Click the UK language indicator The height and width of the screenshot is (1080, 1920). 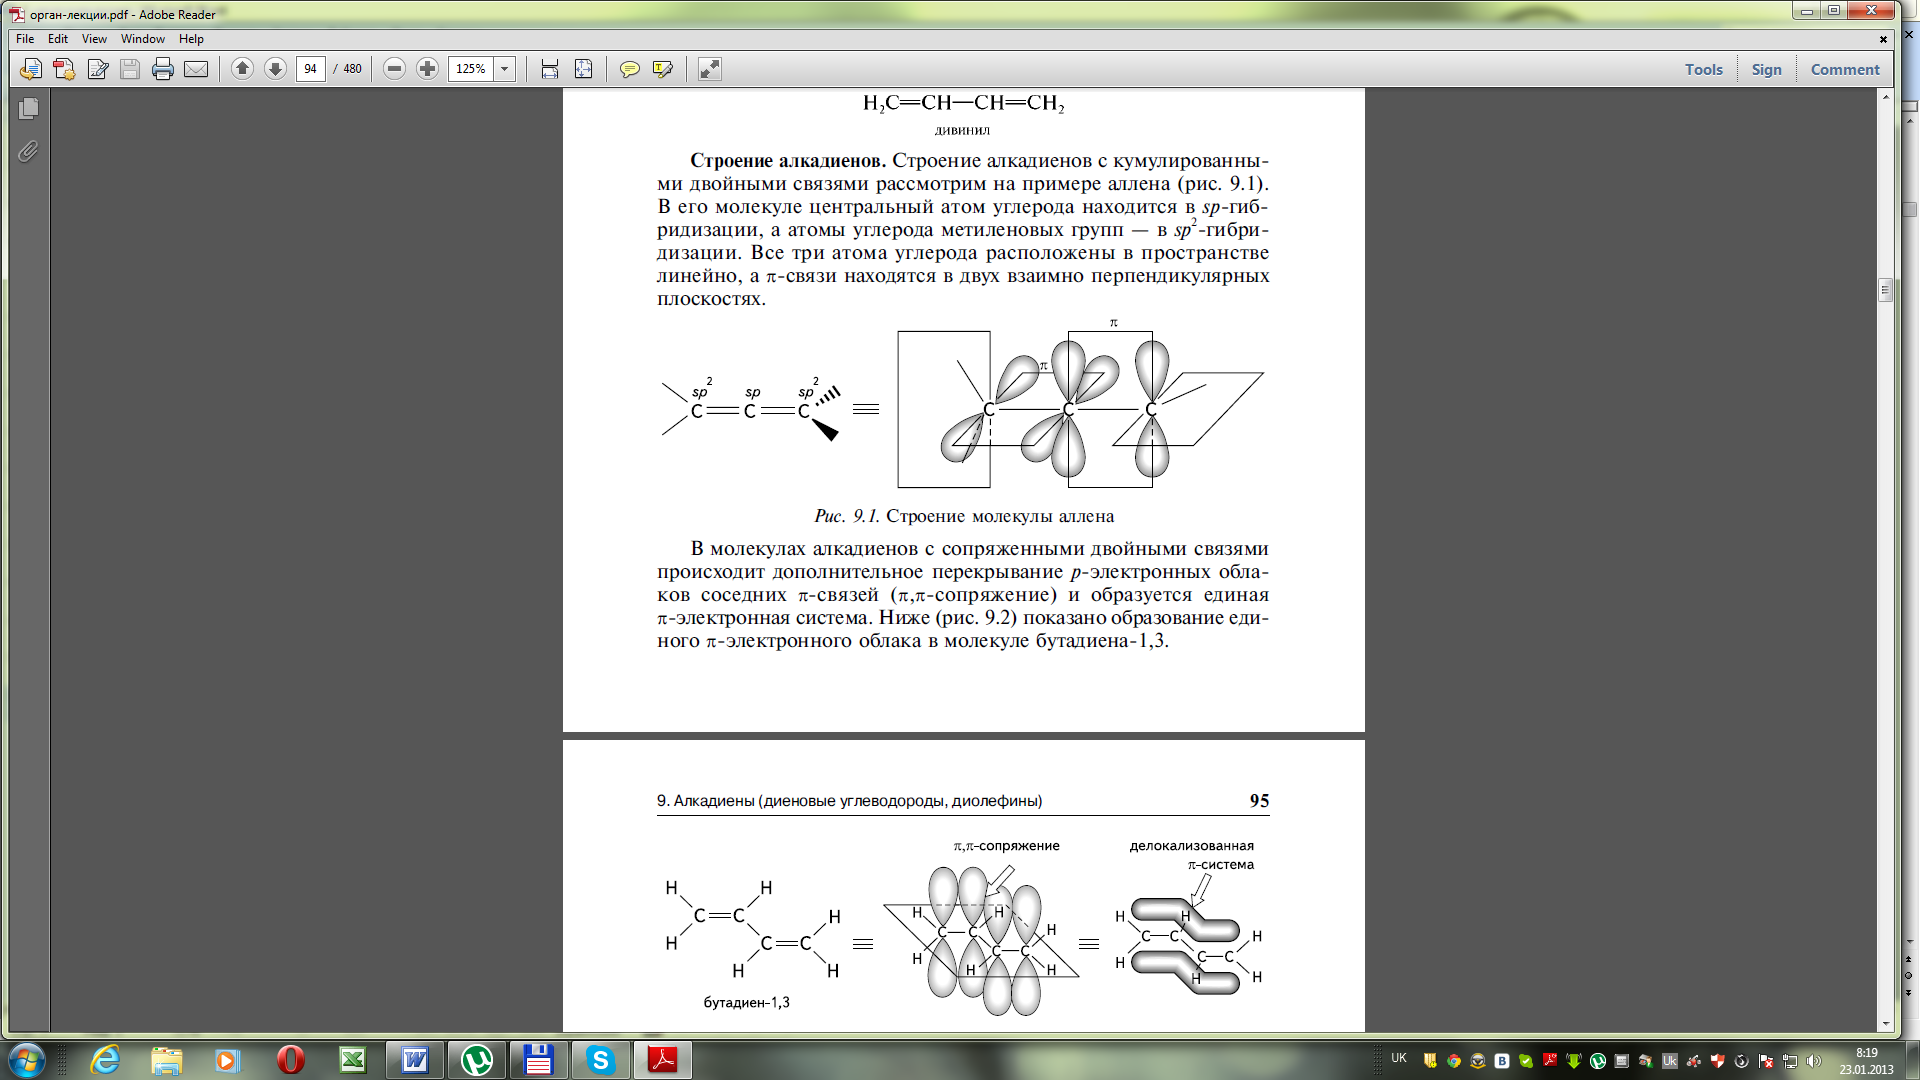coord(1398,1058)
